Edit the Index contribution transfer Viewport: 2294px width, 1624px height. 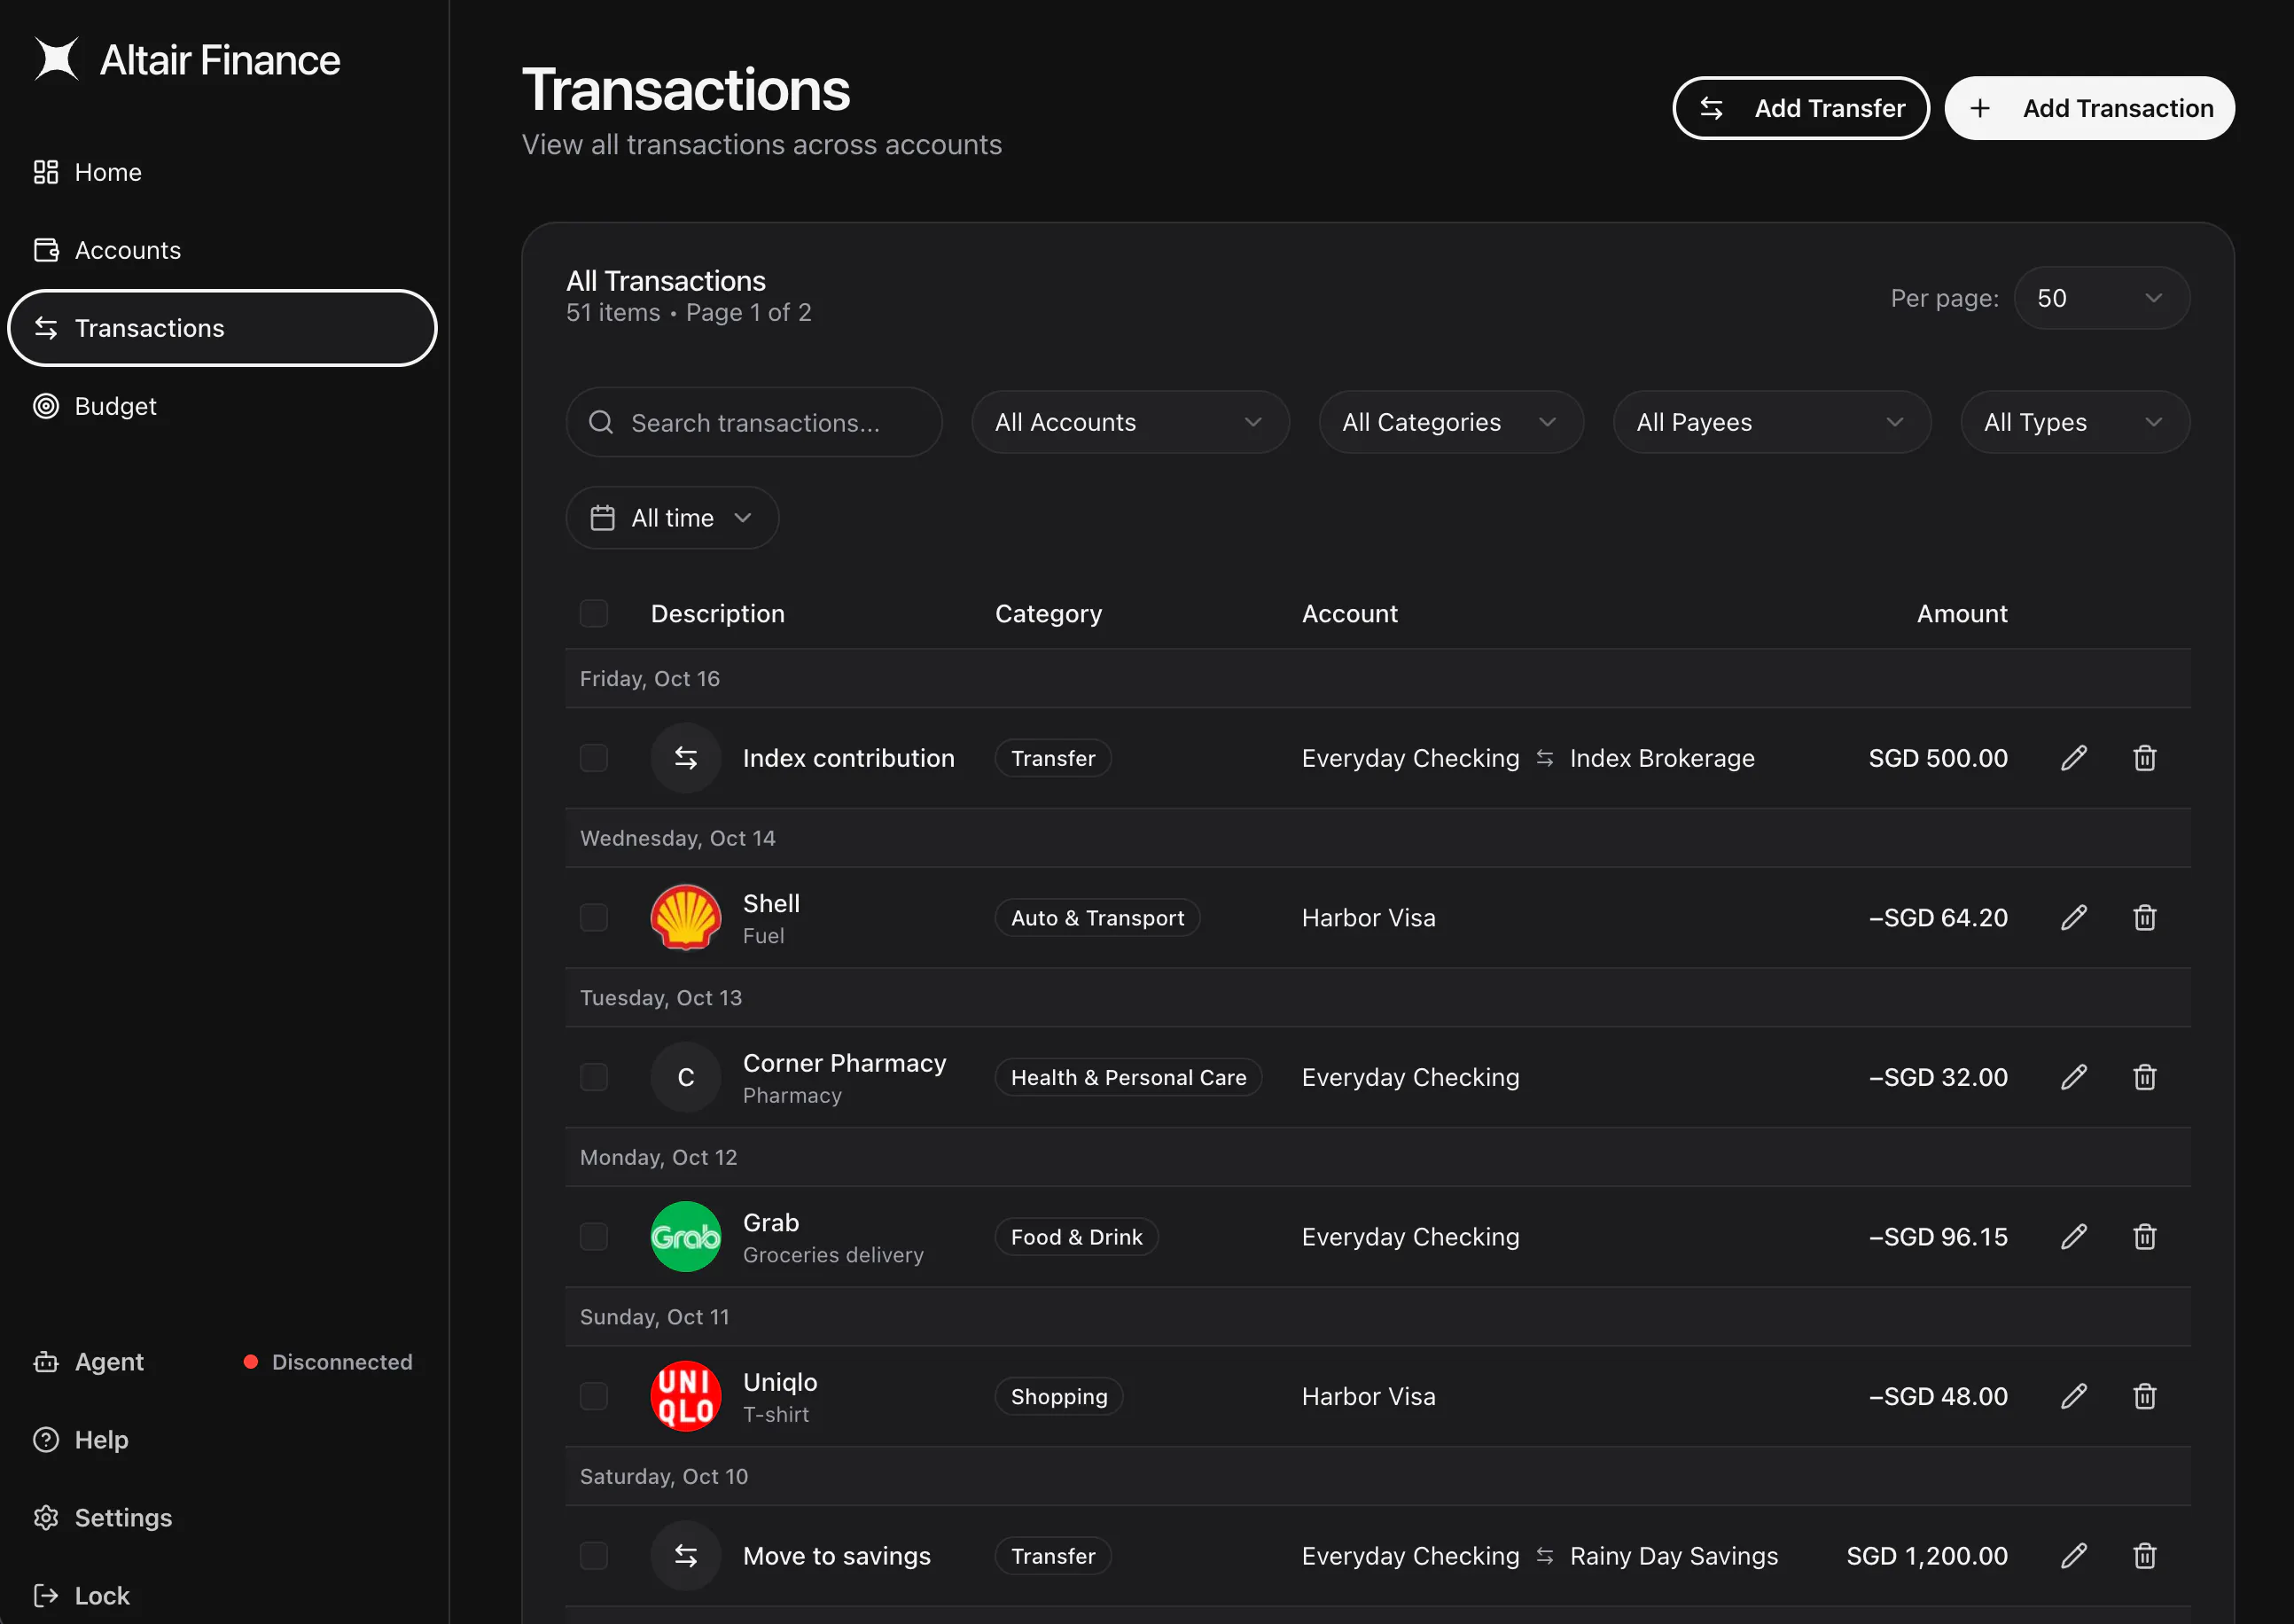coord(2074,758)
